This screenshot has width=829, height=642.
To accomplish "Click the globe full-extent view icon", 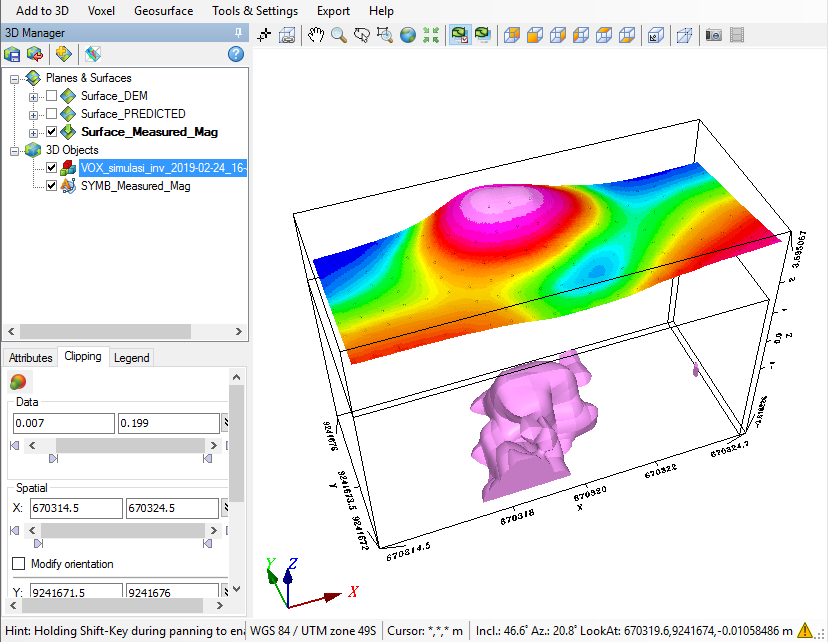I will click(408, 35).
